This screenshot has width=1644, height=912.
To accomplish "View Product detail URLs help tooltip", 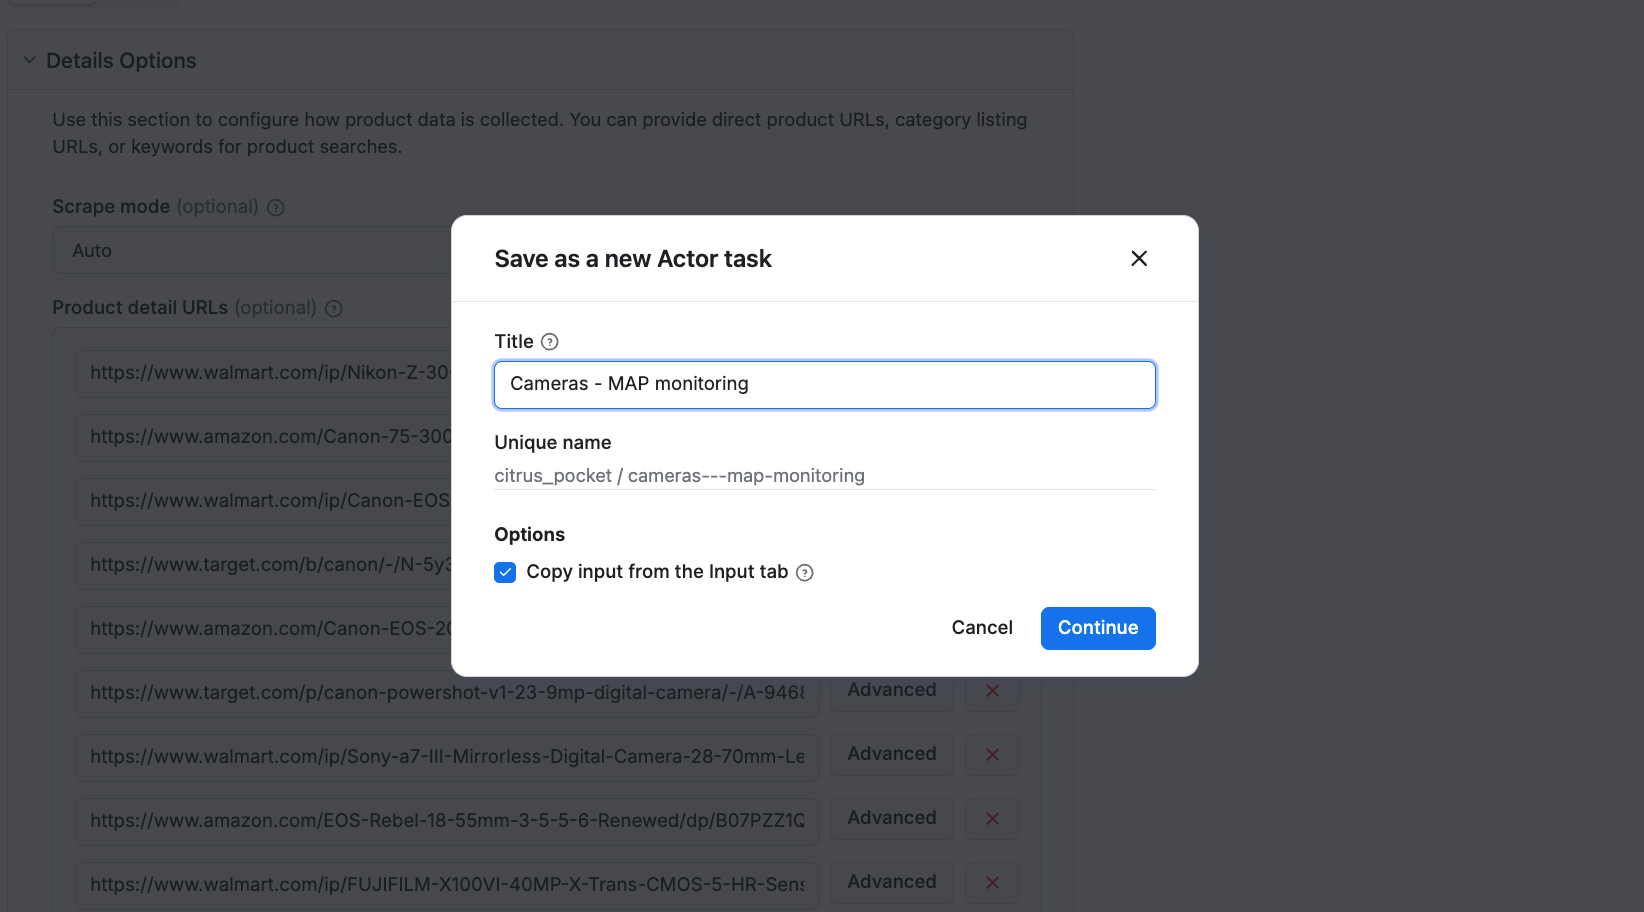I will tap(333, 308).
